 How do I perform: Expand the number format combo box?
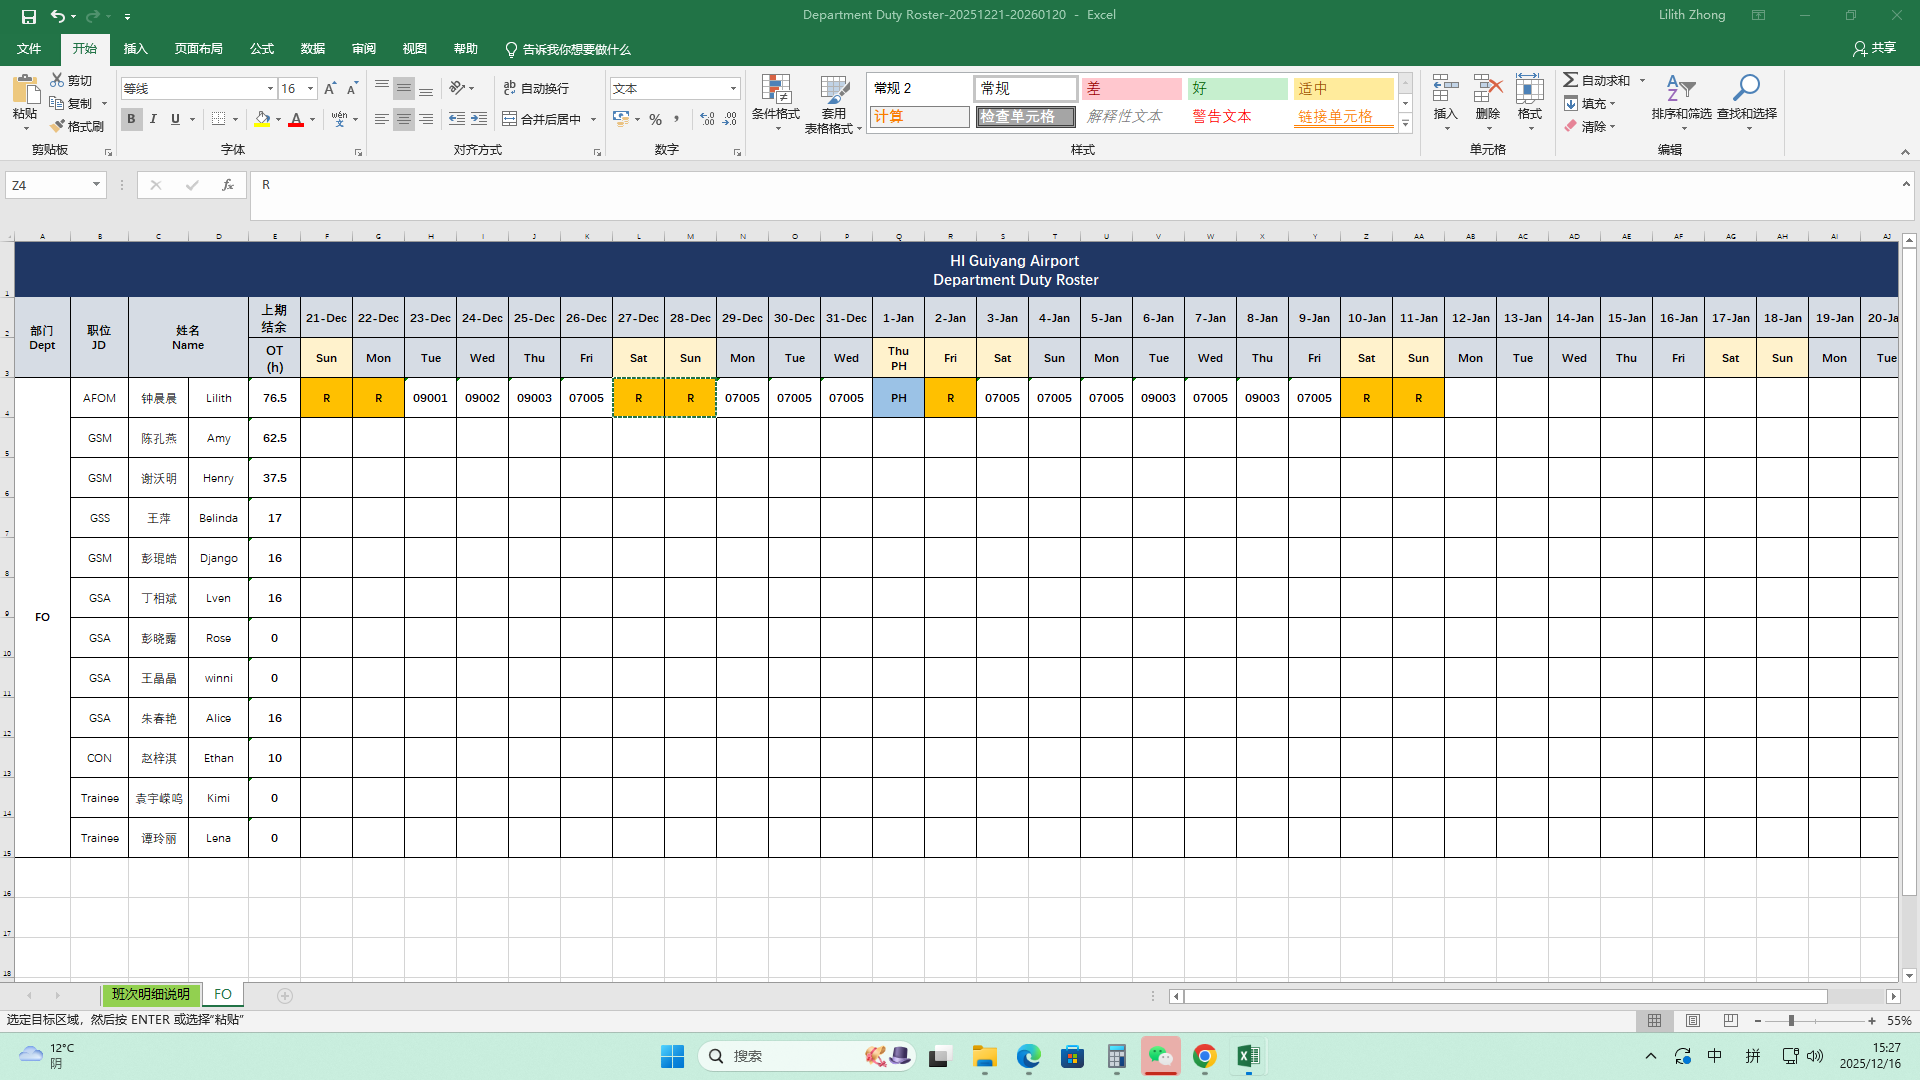point(733,89)
